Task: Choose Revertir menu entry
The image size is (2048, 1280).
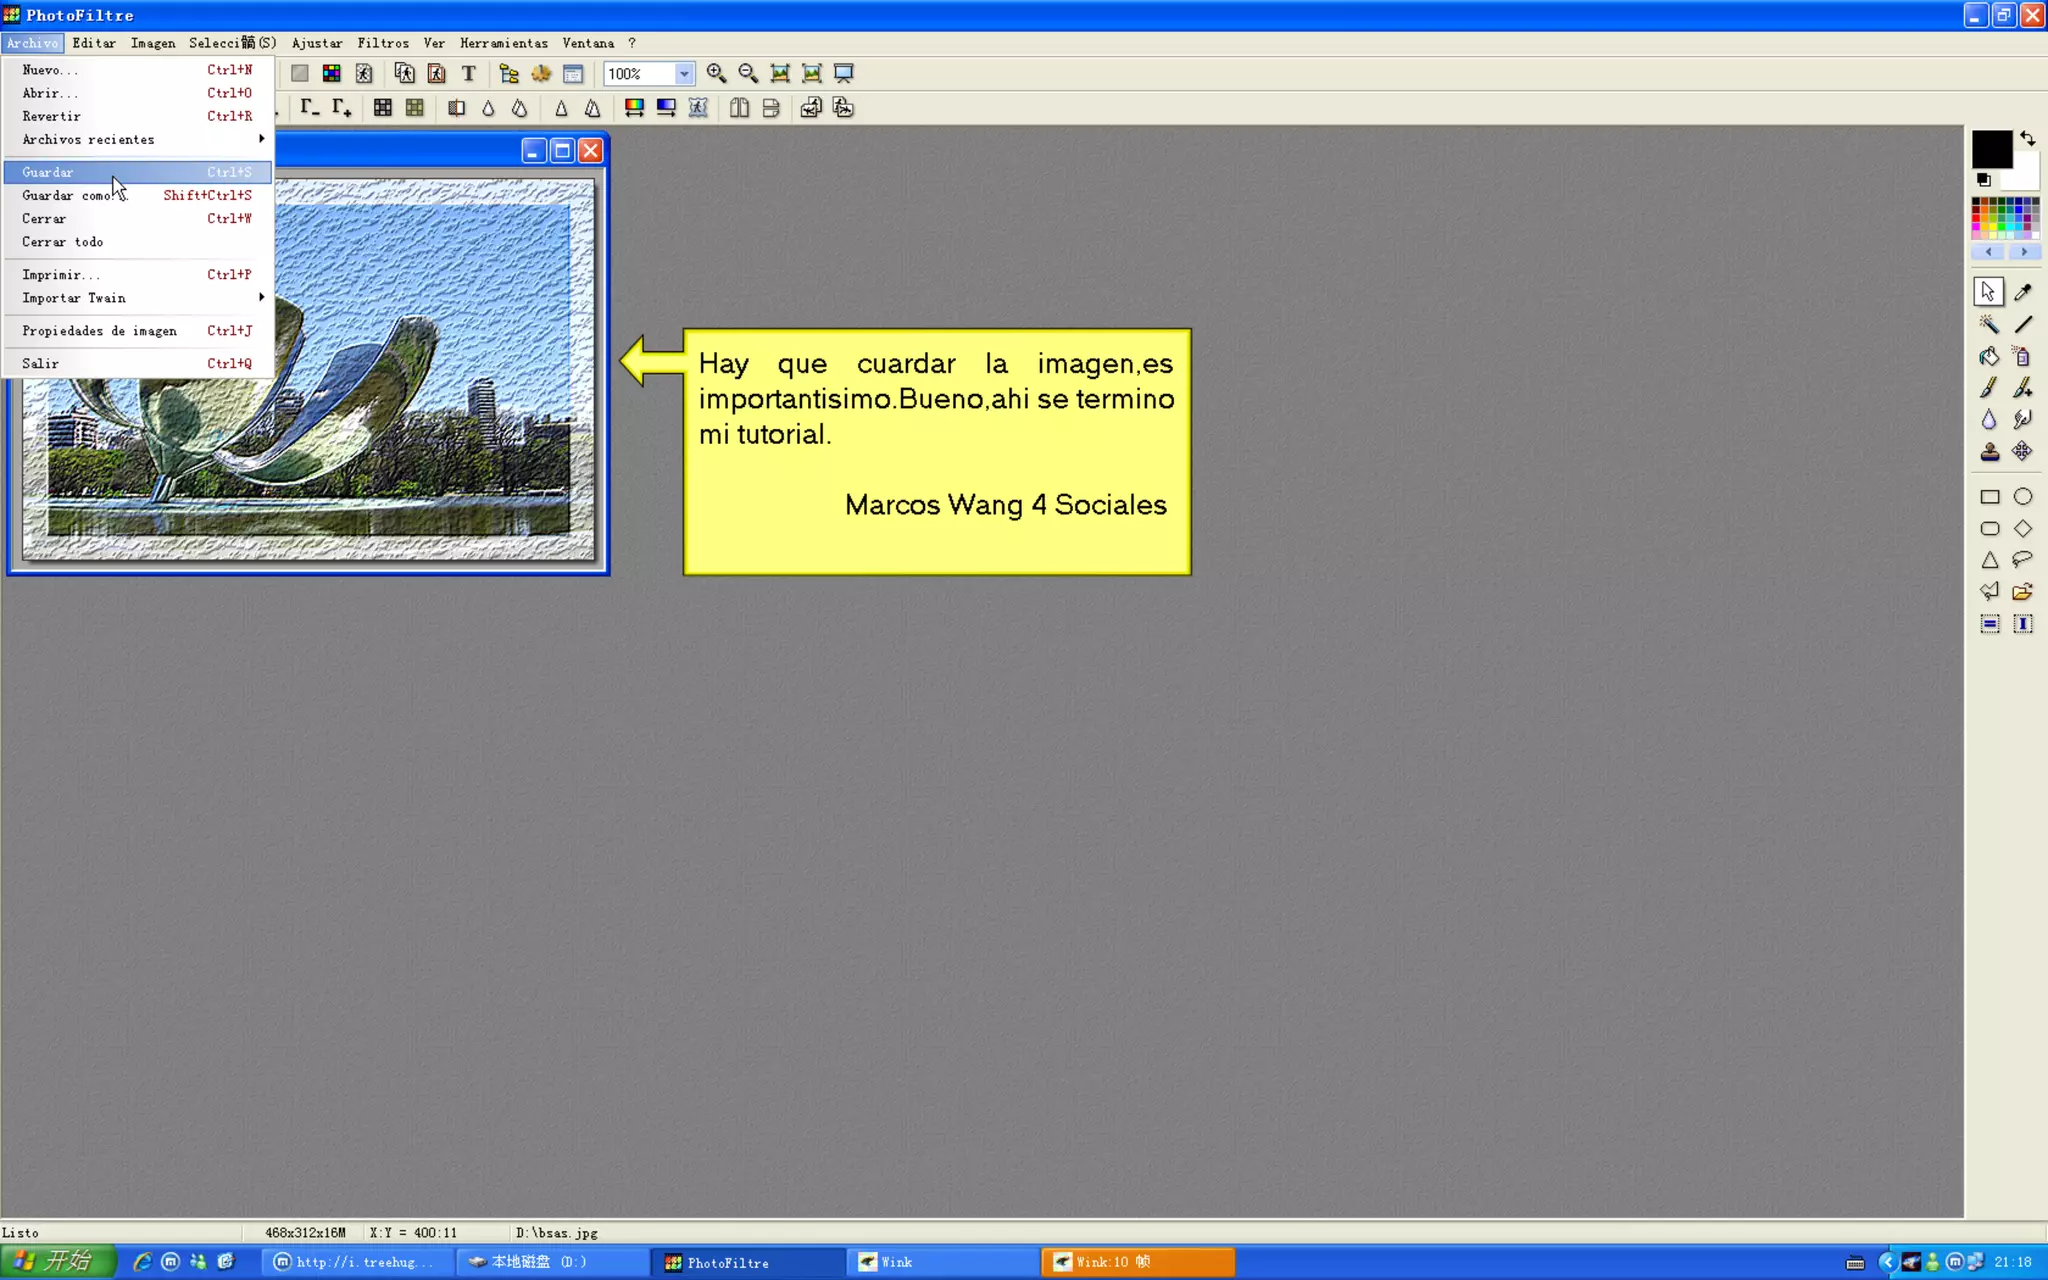Action: 138,116
